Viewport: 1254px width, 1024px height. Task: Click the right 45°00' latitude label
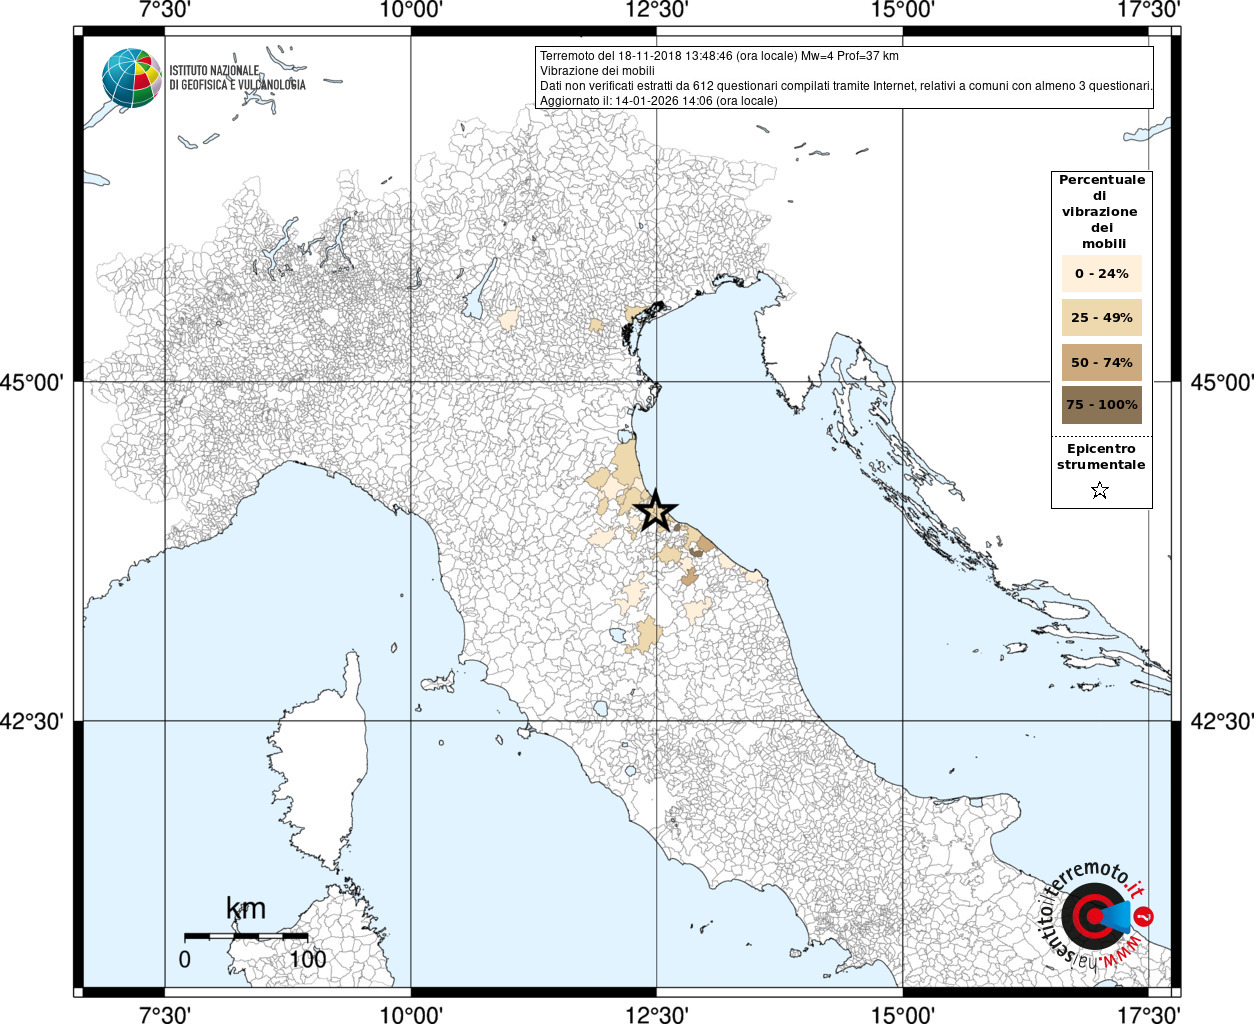1222,382
